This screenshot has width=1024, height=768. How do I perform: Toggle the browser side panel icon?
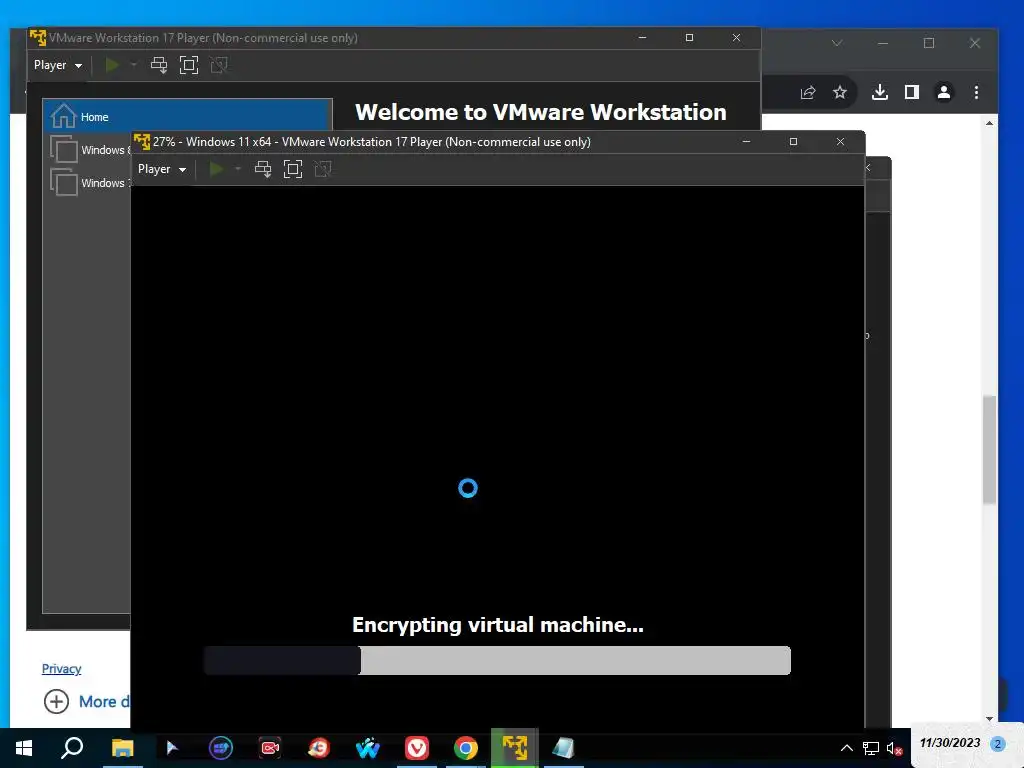tap(912, 93)
